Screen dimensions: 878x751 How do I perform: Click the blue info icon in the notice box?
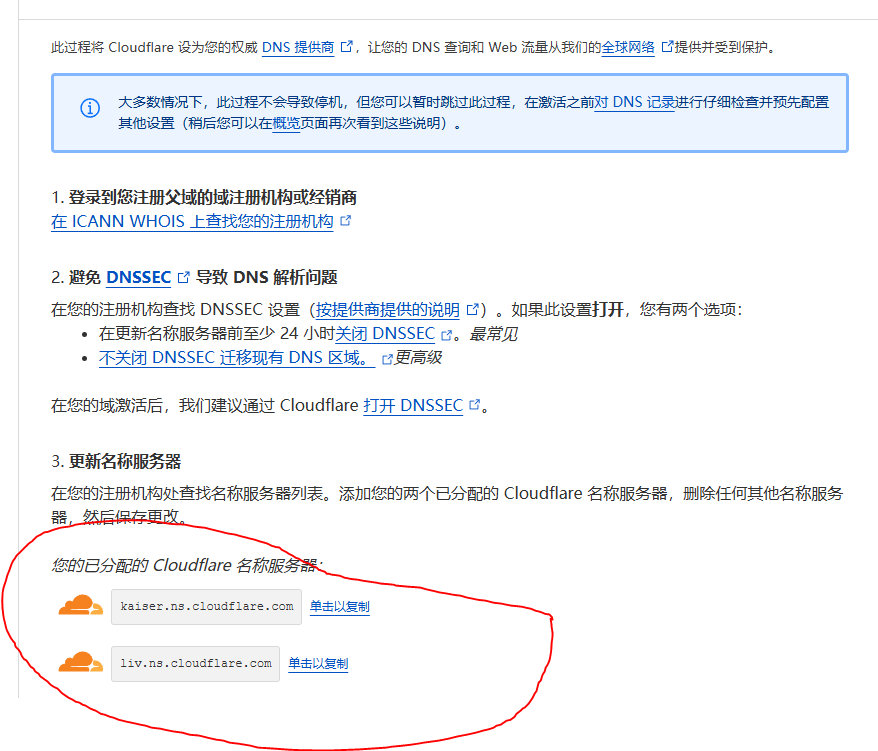coord(90,108)
